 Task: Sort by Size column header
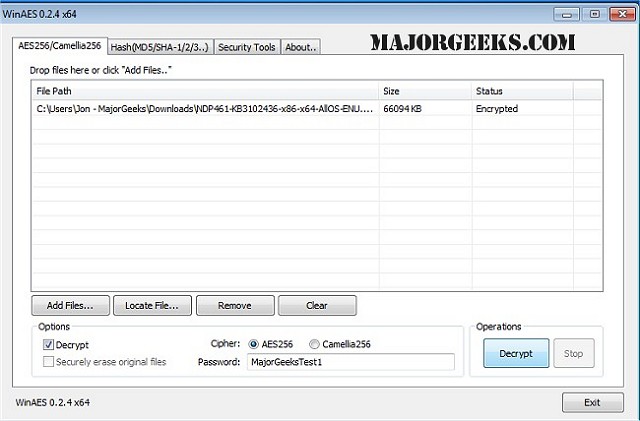pyautogui.click(x=425, y=91)
